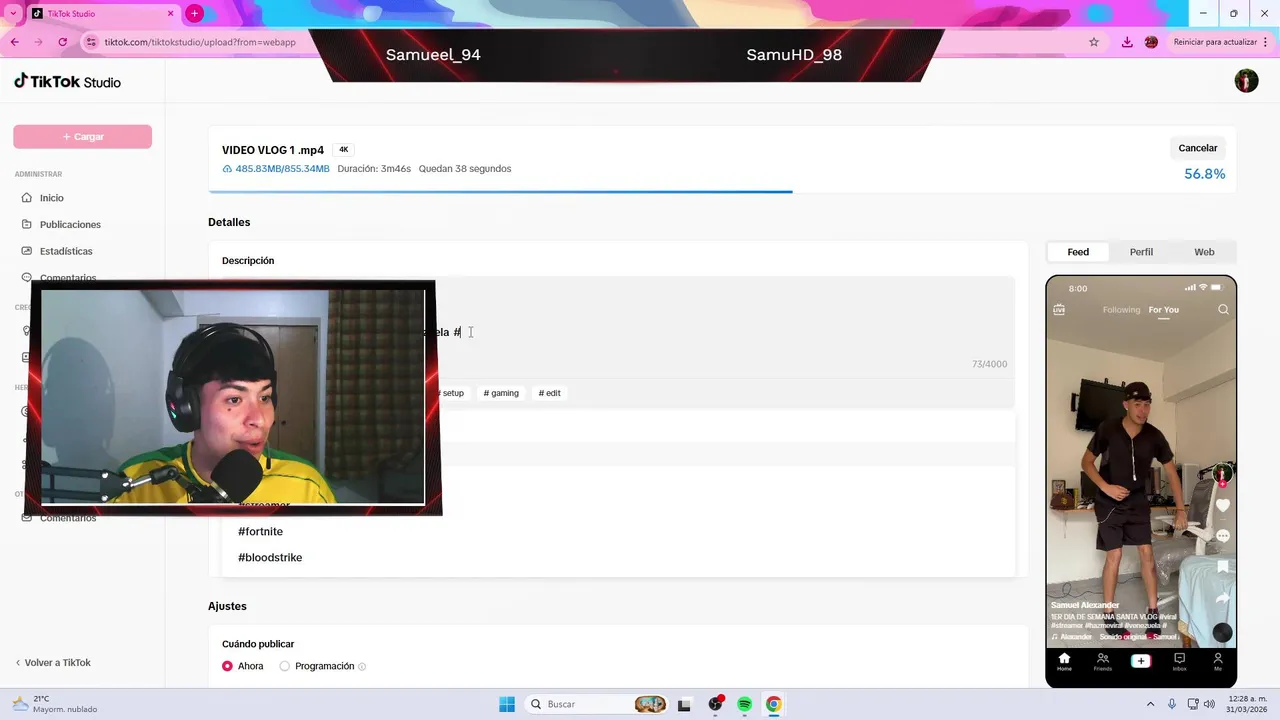Switch preview to the Web tab
The height and width of the screenshot is (720, 1280).
[1204, 252]
